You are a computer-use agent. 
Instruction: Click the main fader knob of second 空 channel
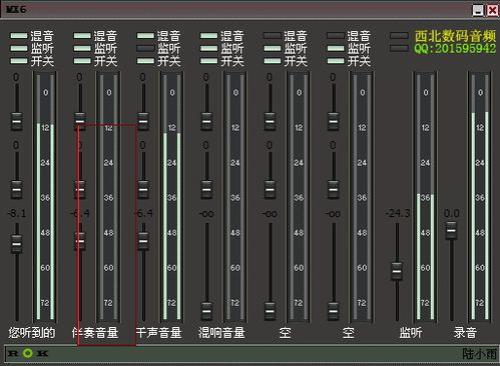333,311
